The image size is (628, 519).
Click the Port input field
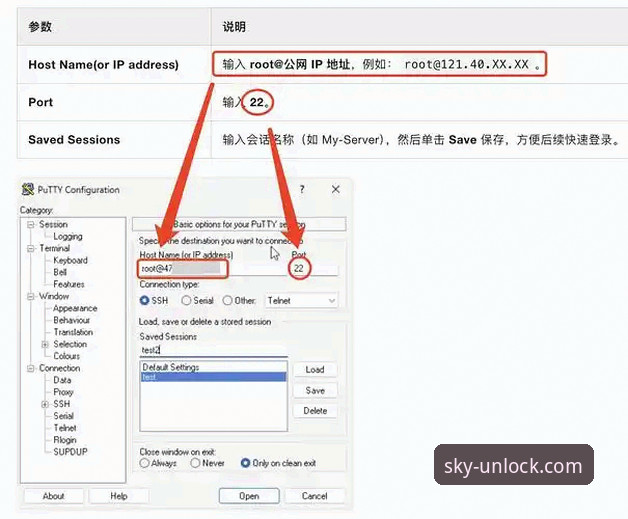tap(314, 268)
